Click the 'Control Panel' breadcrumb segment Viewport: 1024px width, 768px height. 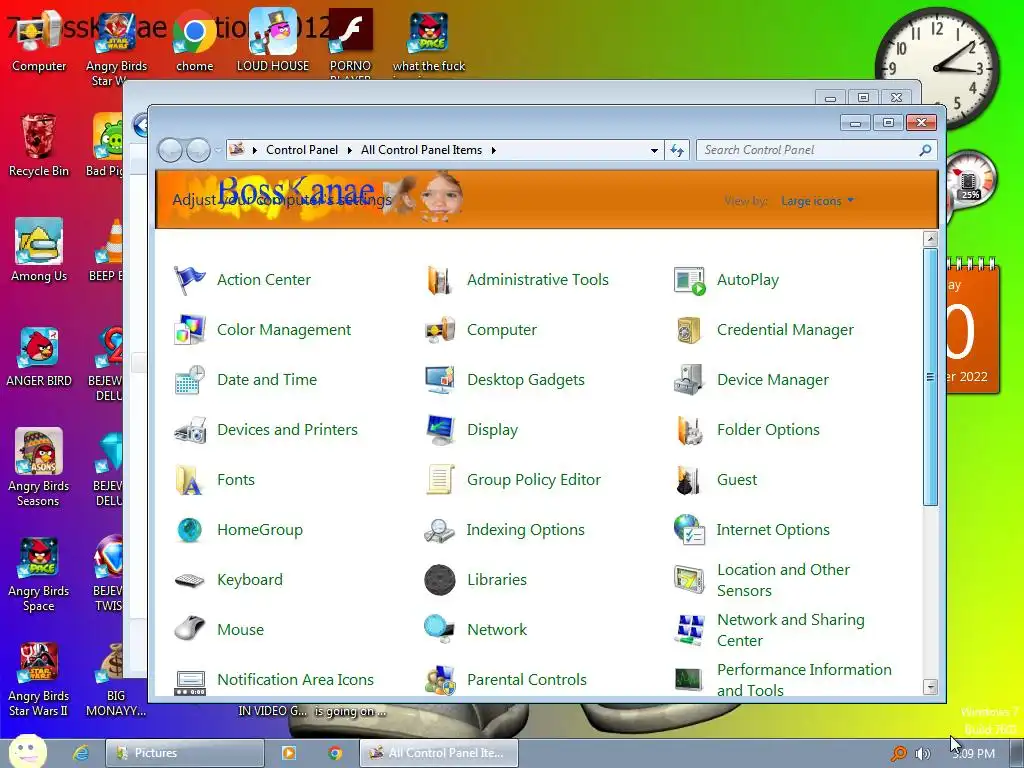coord(302,150)
